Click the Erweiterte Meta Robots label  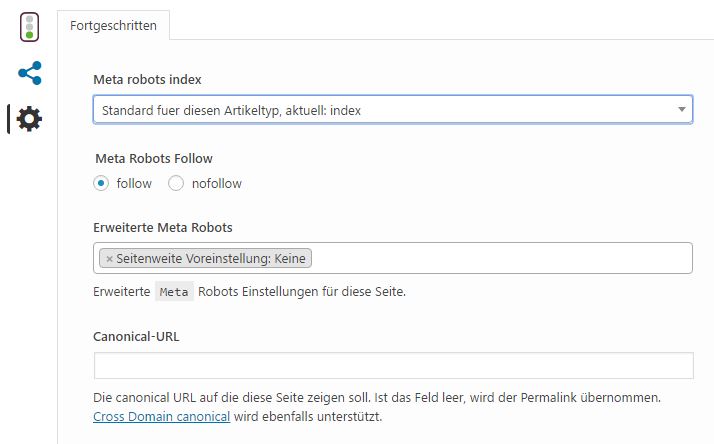[163, 228]
